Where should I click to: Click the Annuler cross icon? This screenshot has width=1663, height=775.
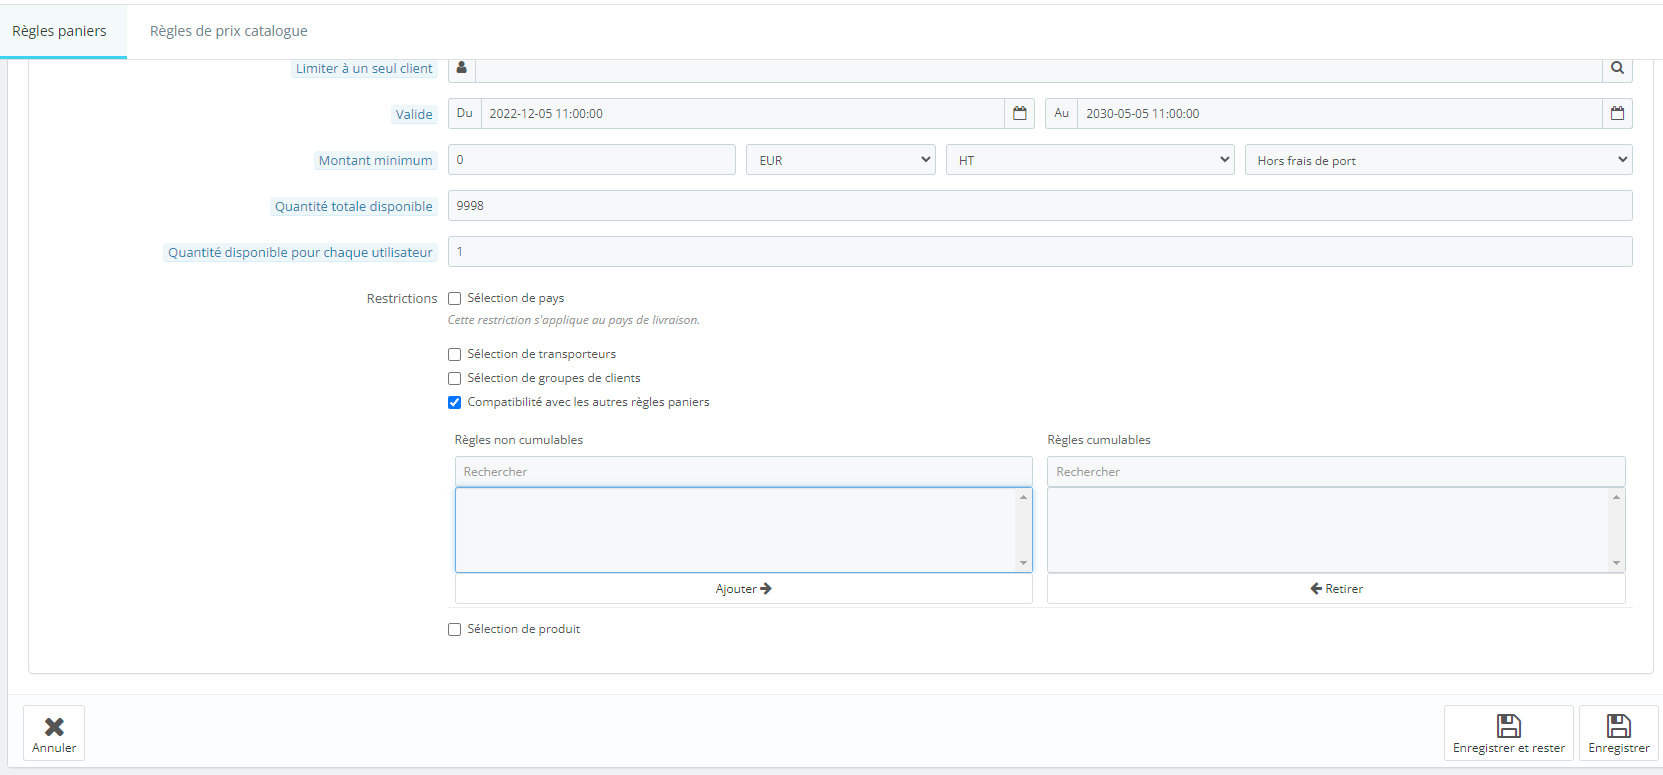54,727
